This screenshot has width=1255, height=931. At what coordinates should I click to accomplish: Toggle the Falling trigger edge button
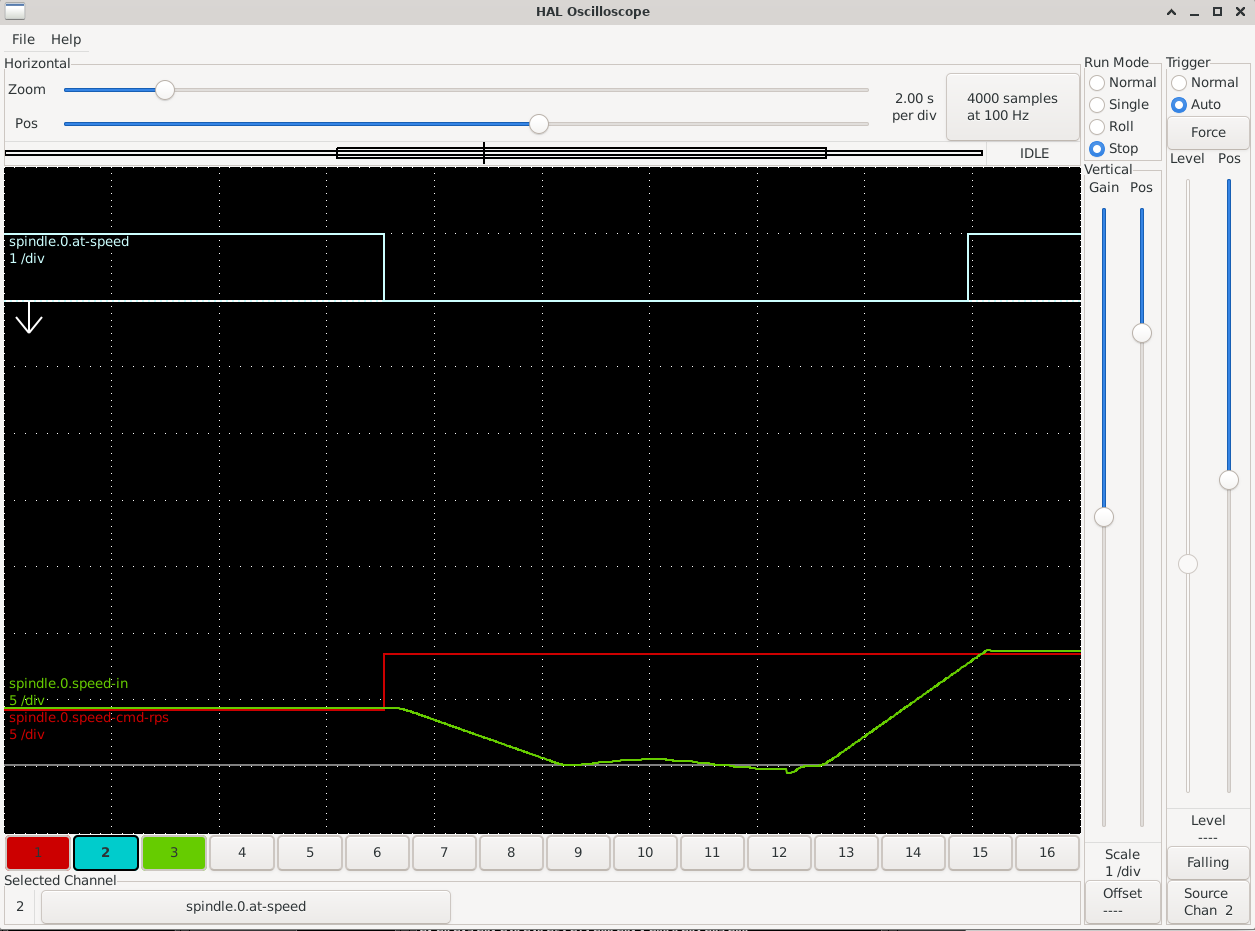click(x=1208, y=862)
